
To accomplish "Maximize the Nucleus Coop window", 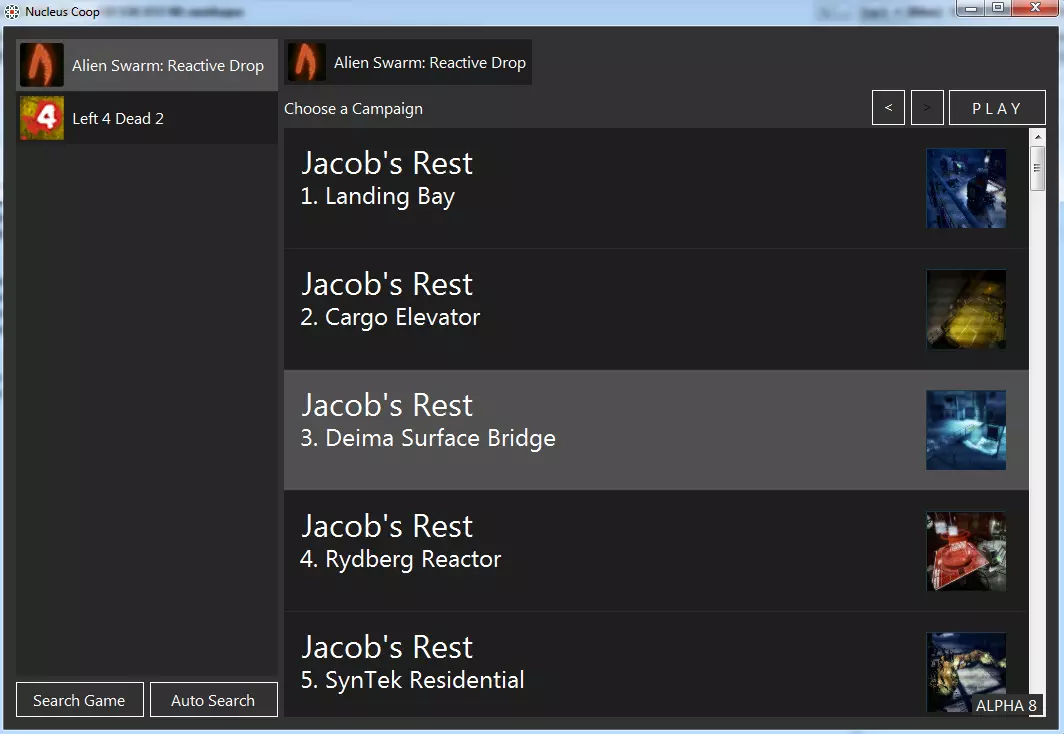I will (998, 8).
